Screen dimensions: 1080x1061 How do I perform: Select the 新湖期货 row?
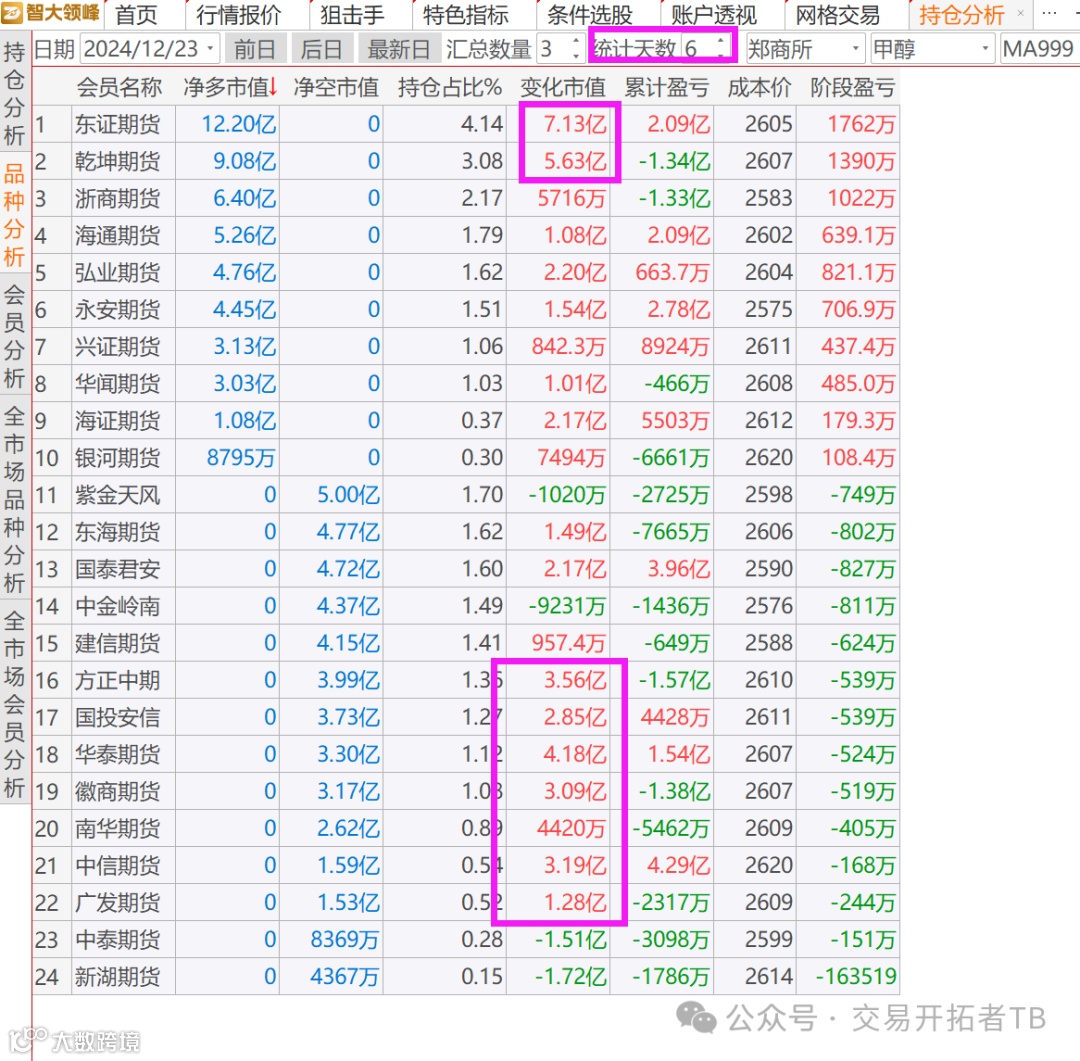click(466, 977)
